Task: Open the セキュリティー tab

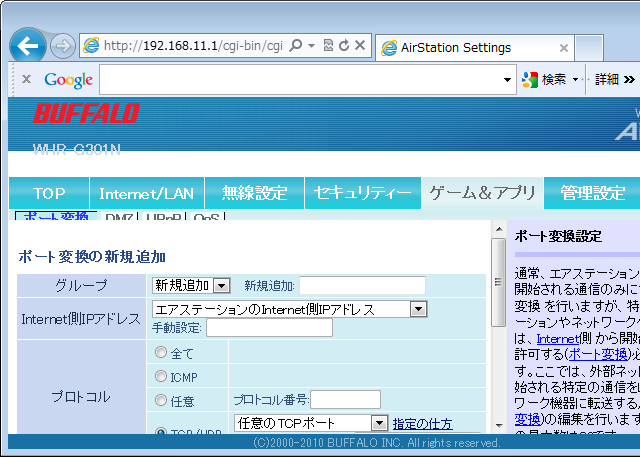Action: coord(362,193)
